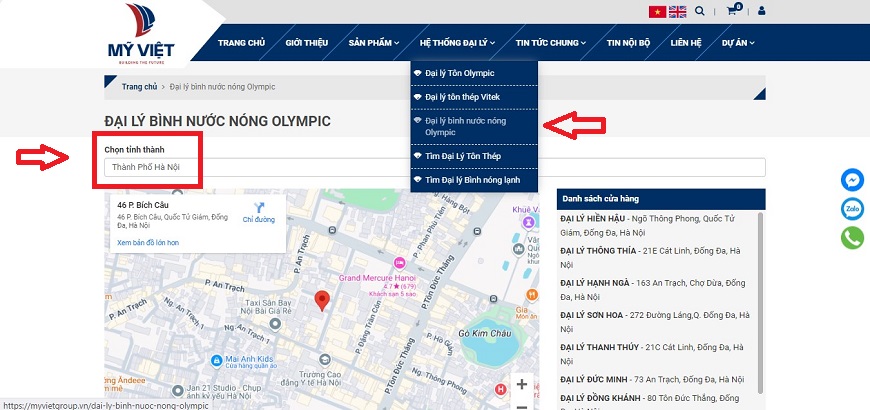
Task: Expand the SẢN PHẨM dropdown menu
Action: [x=373, y=43]
